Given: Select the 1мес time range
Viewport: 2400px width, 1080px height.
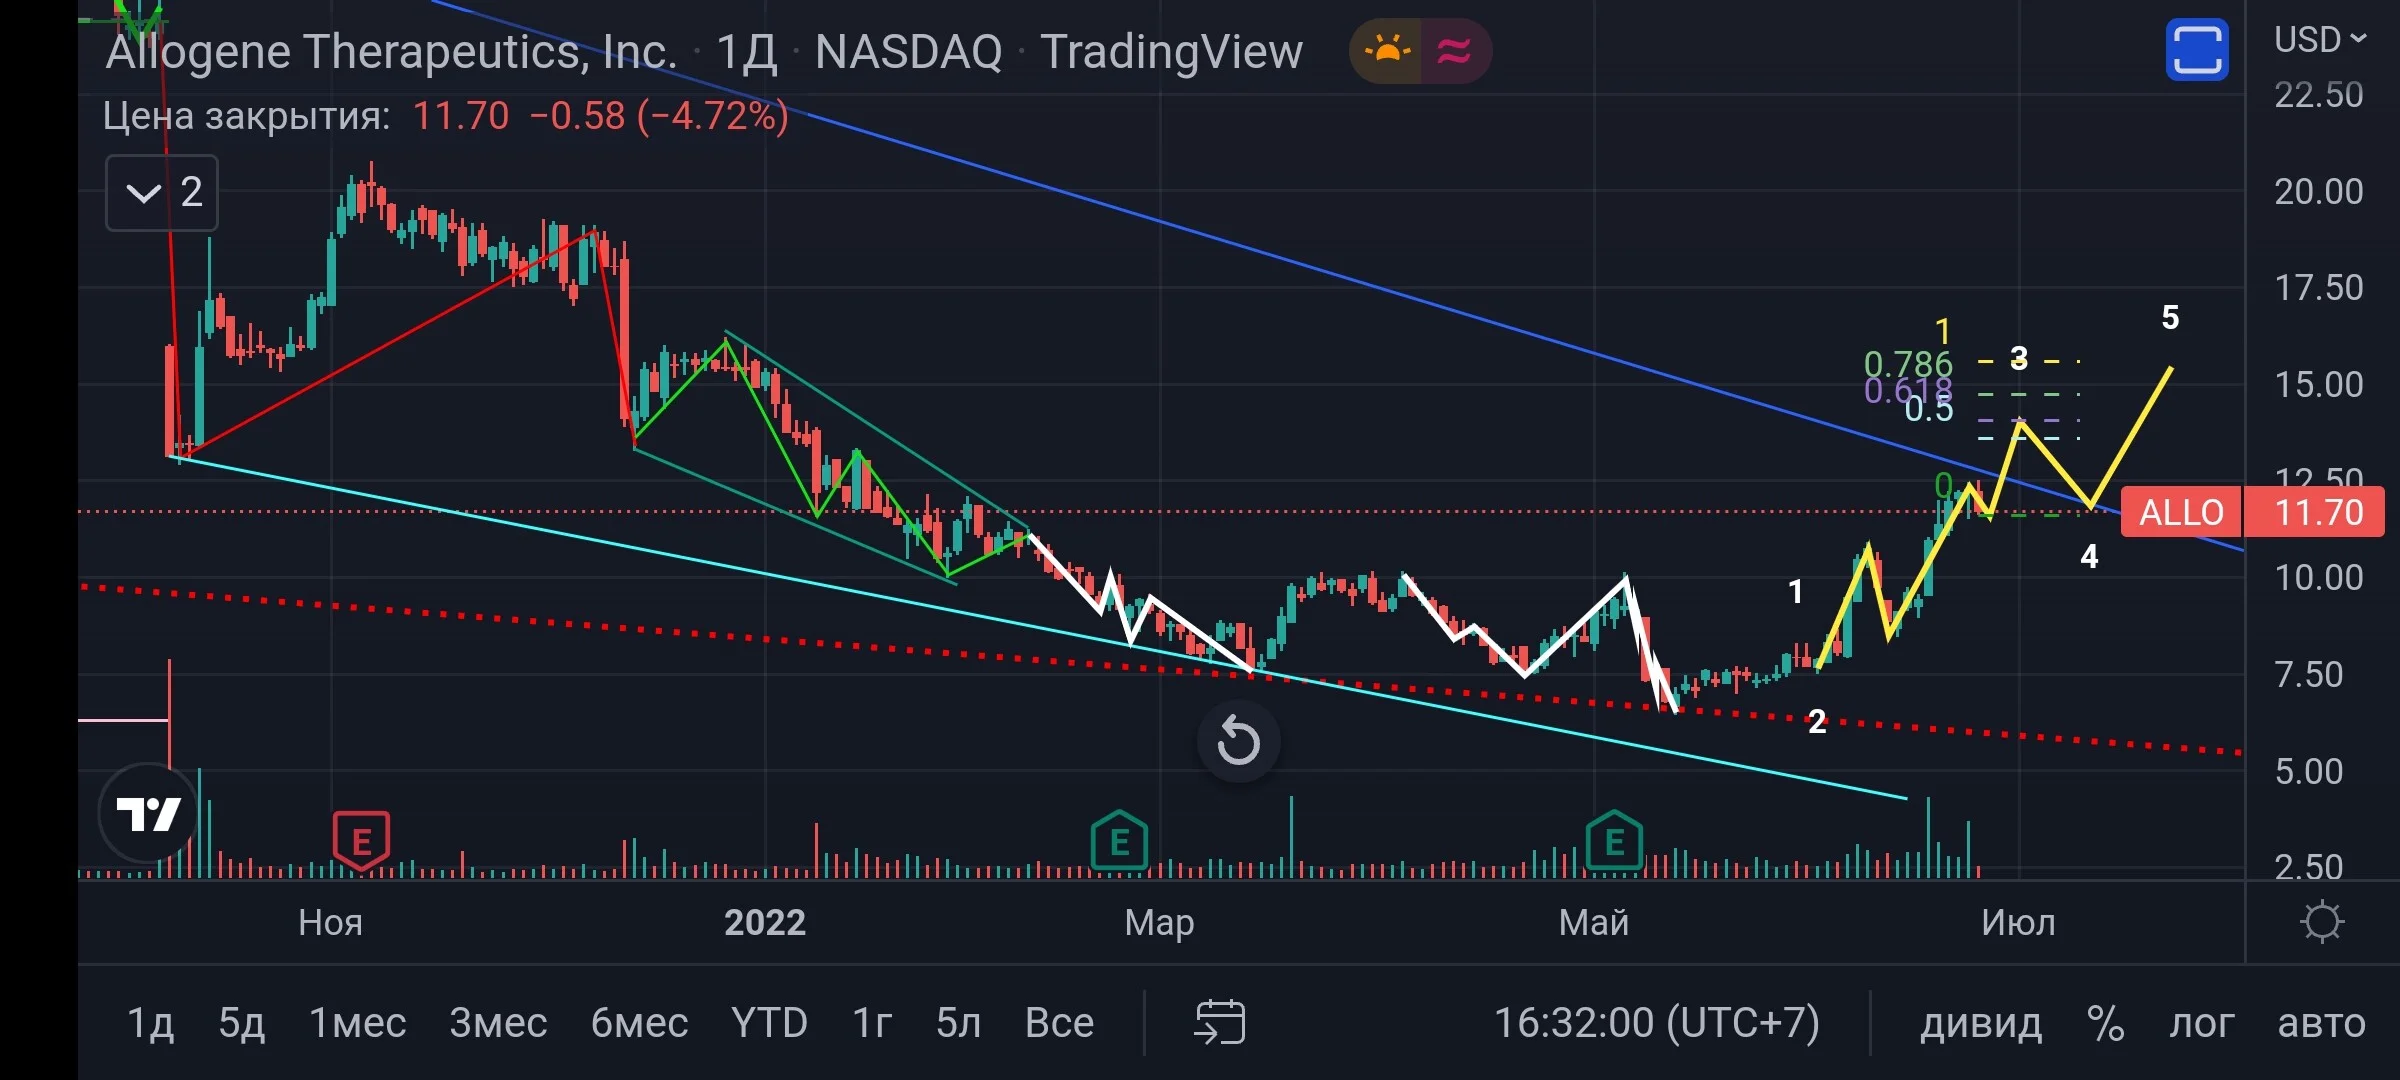Looking at the screenshot, I should (357, 1023).
